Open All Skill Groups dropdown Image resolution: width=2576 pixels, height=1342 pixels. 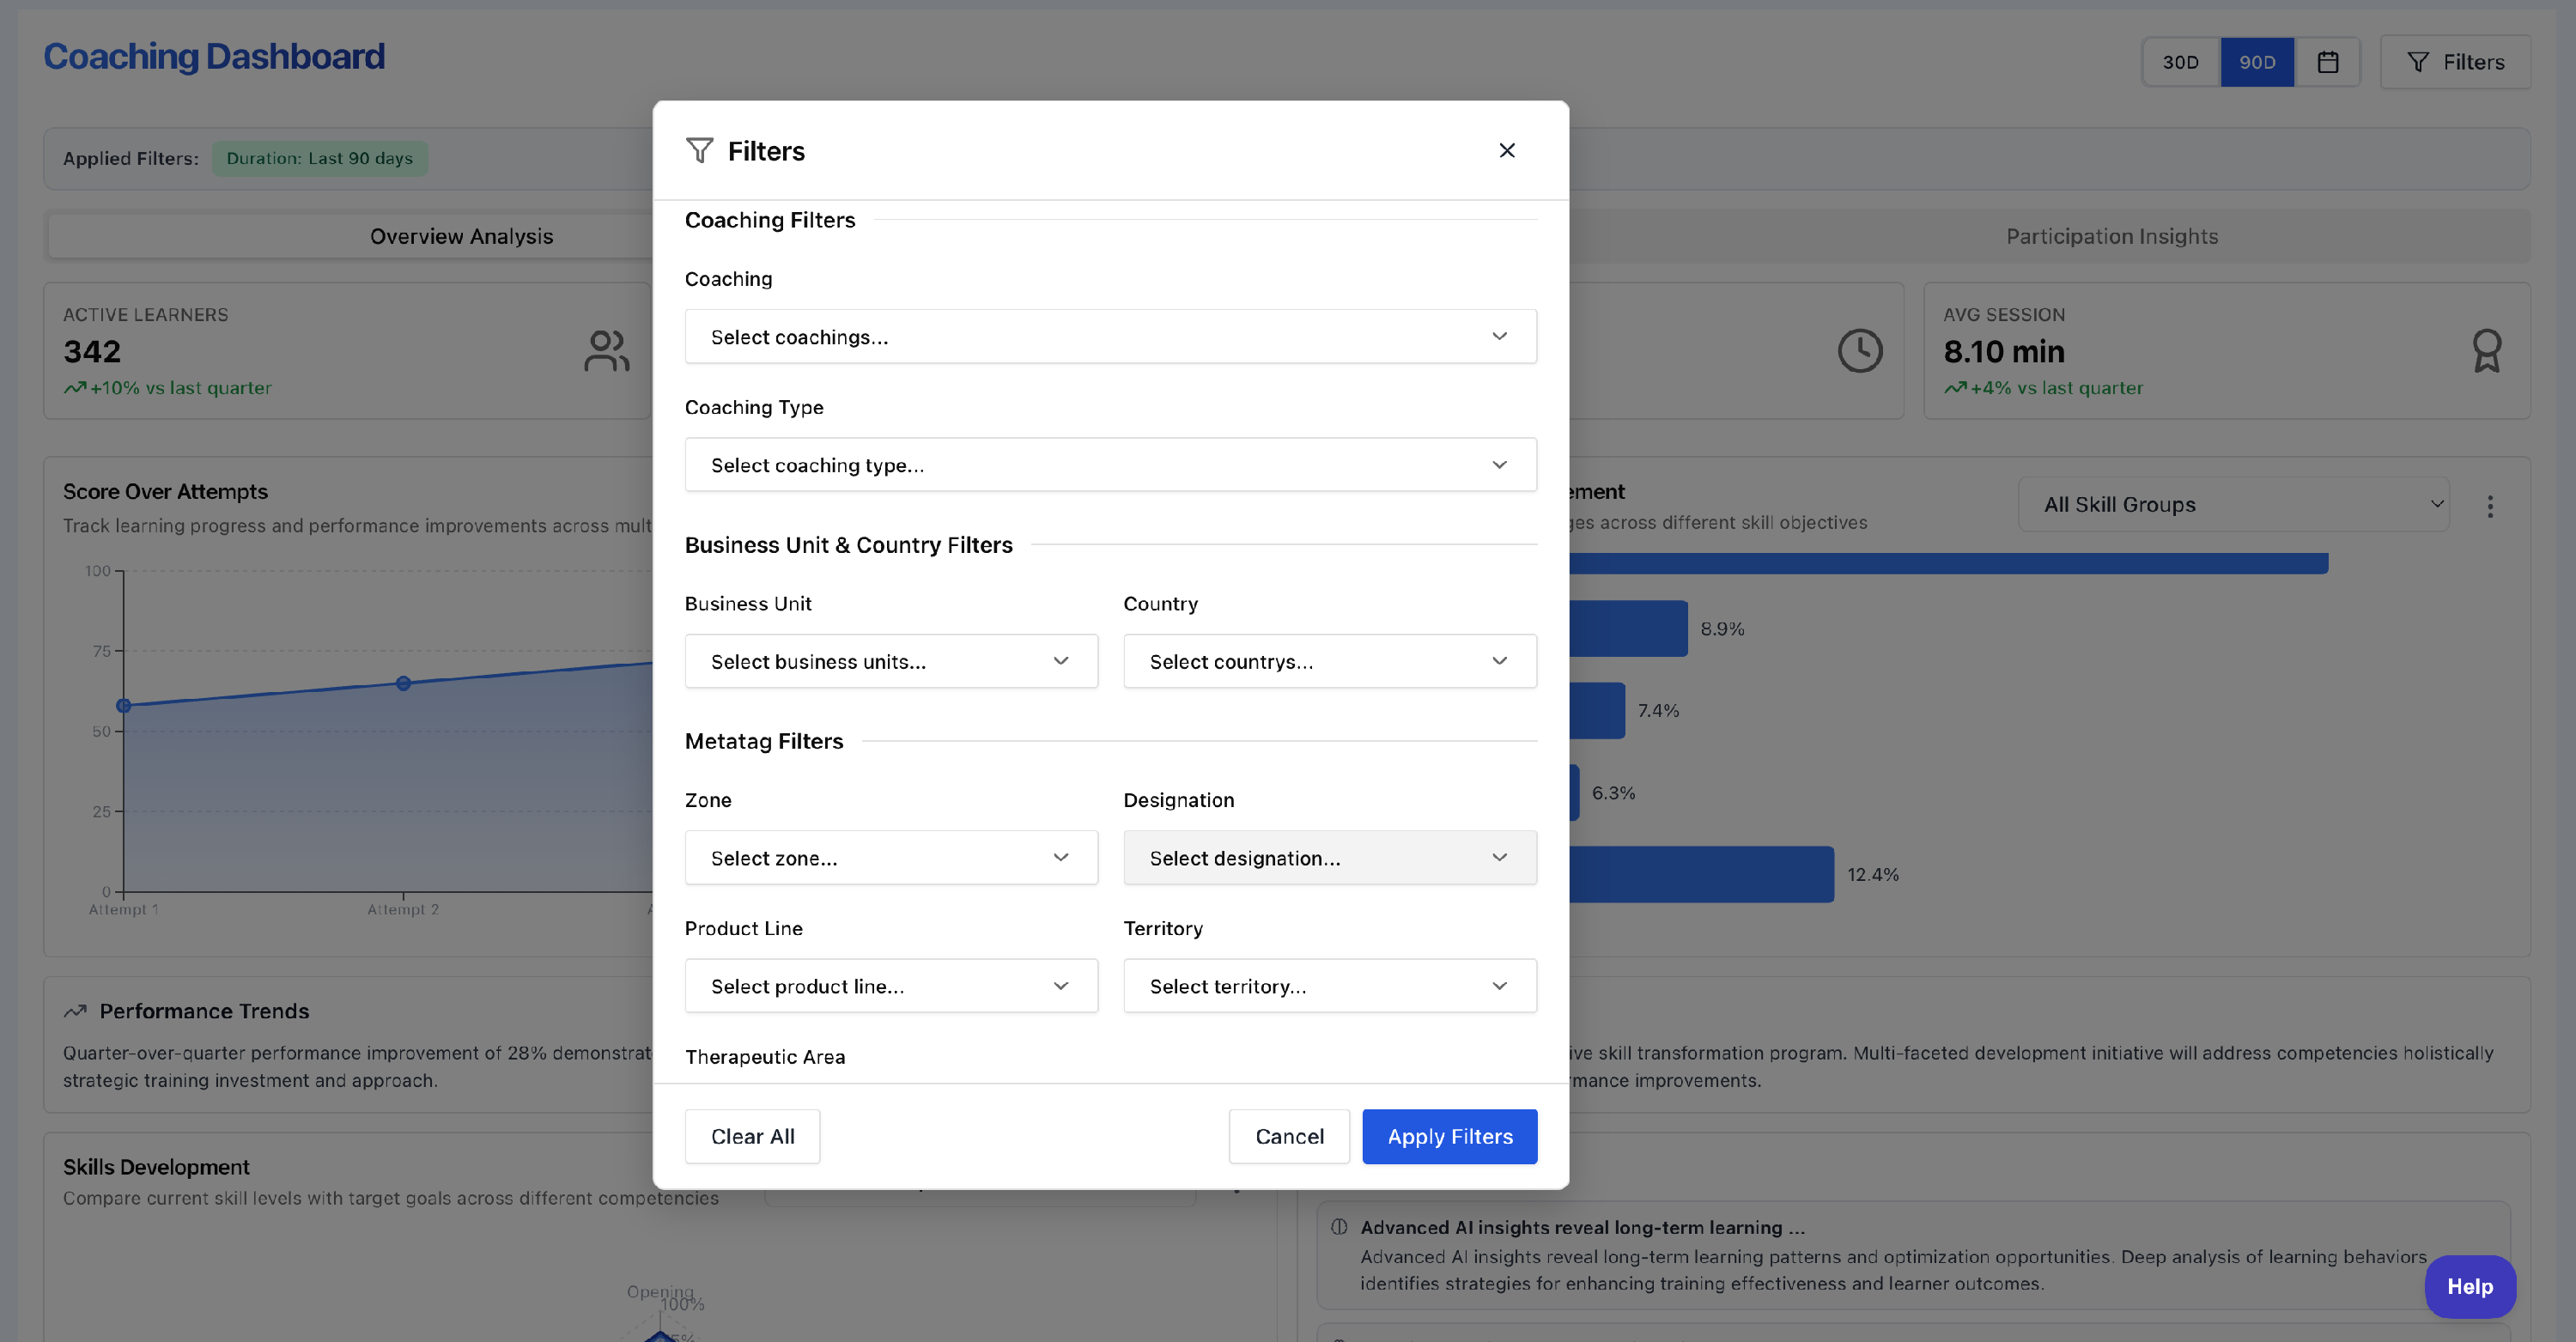tap(2233, 505)
